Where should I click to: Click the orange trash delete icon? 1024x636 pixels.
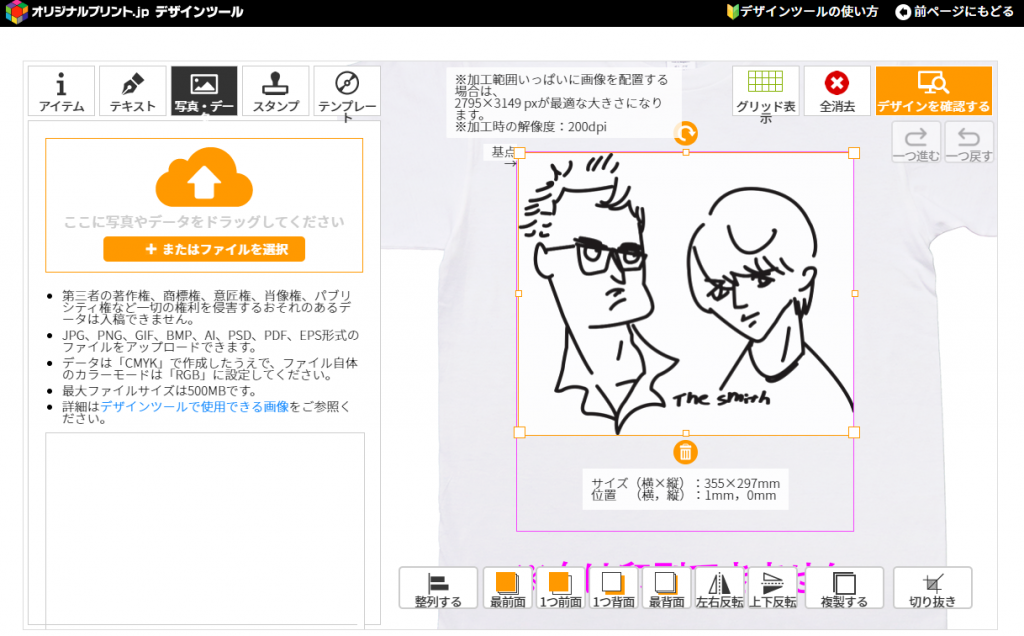[685, 452]
